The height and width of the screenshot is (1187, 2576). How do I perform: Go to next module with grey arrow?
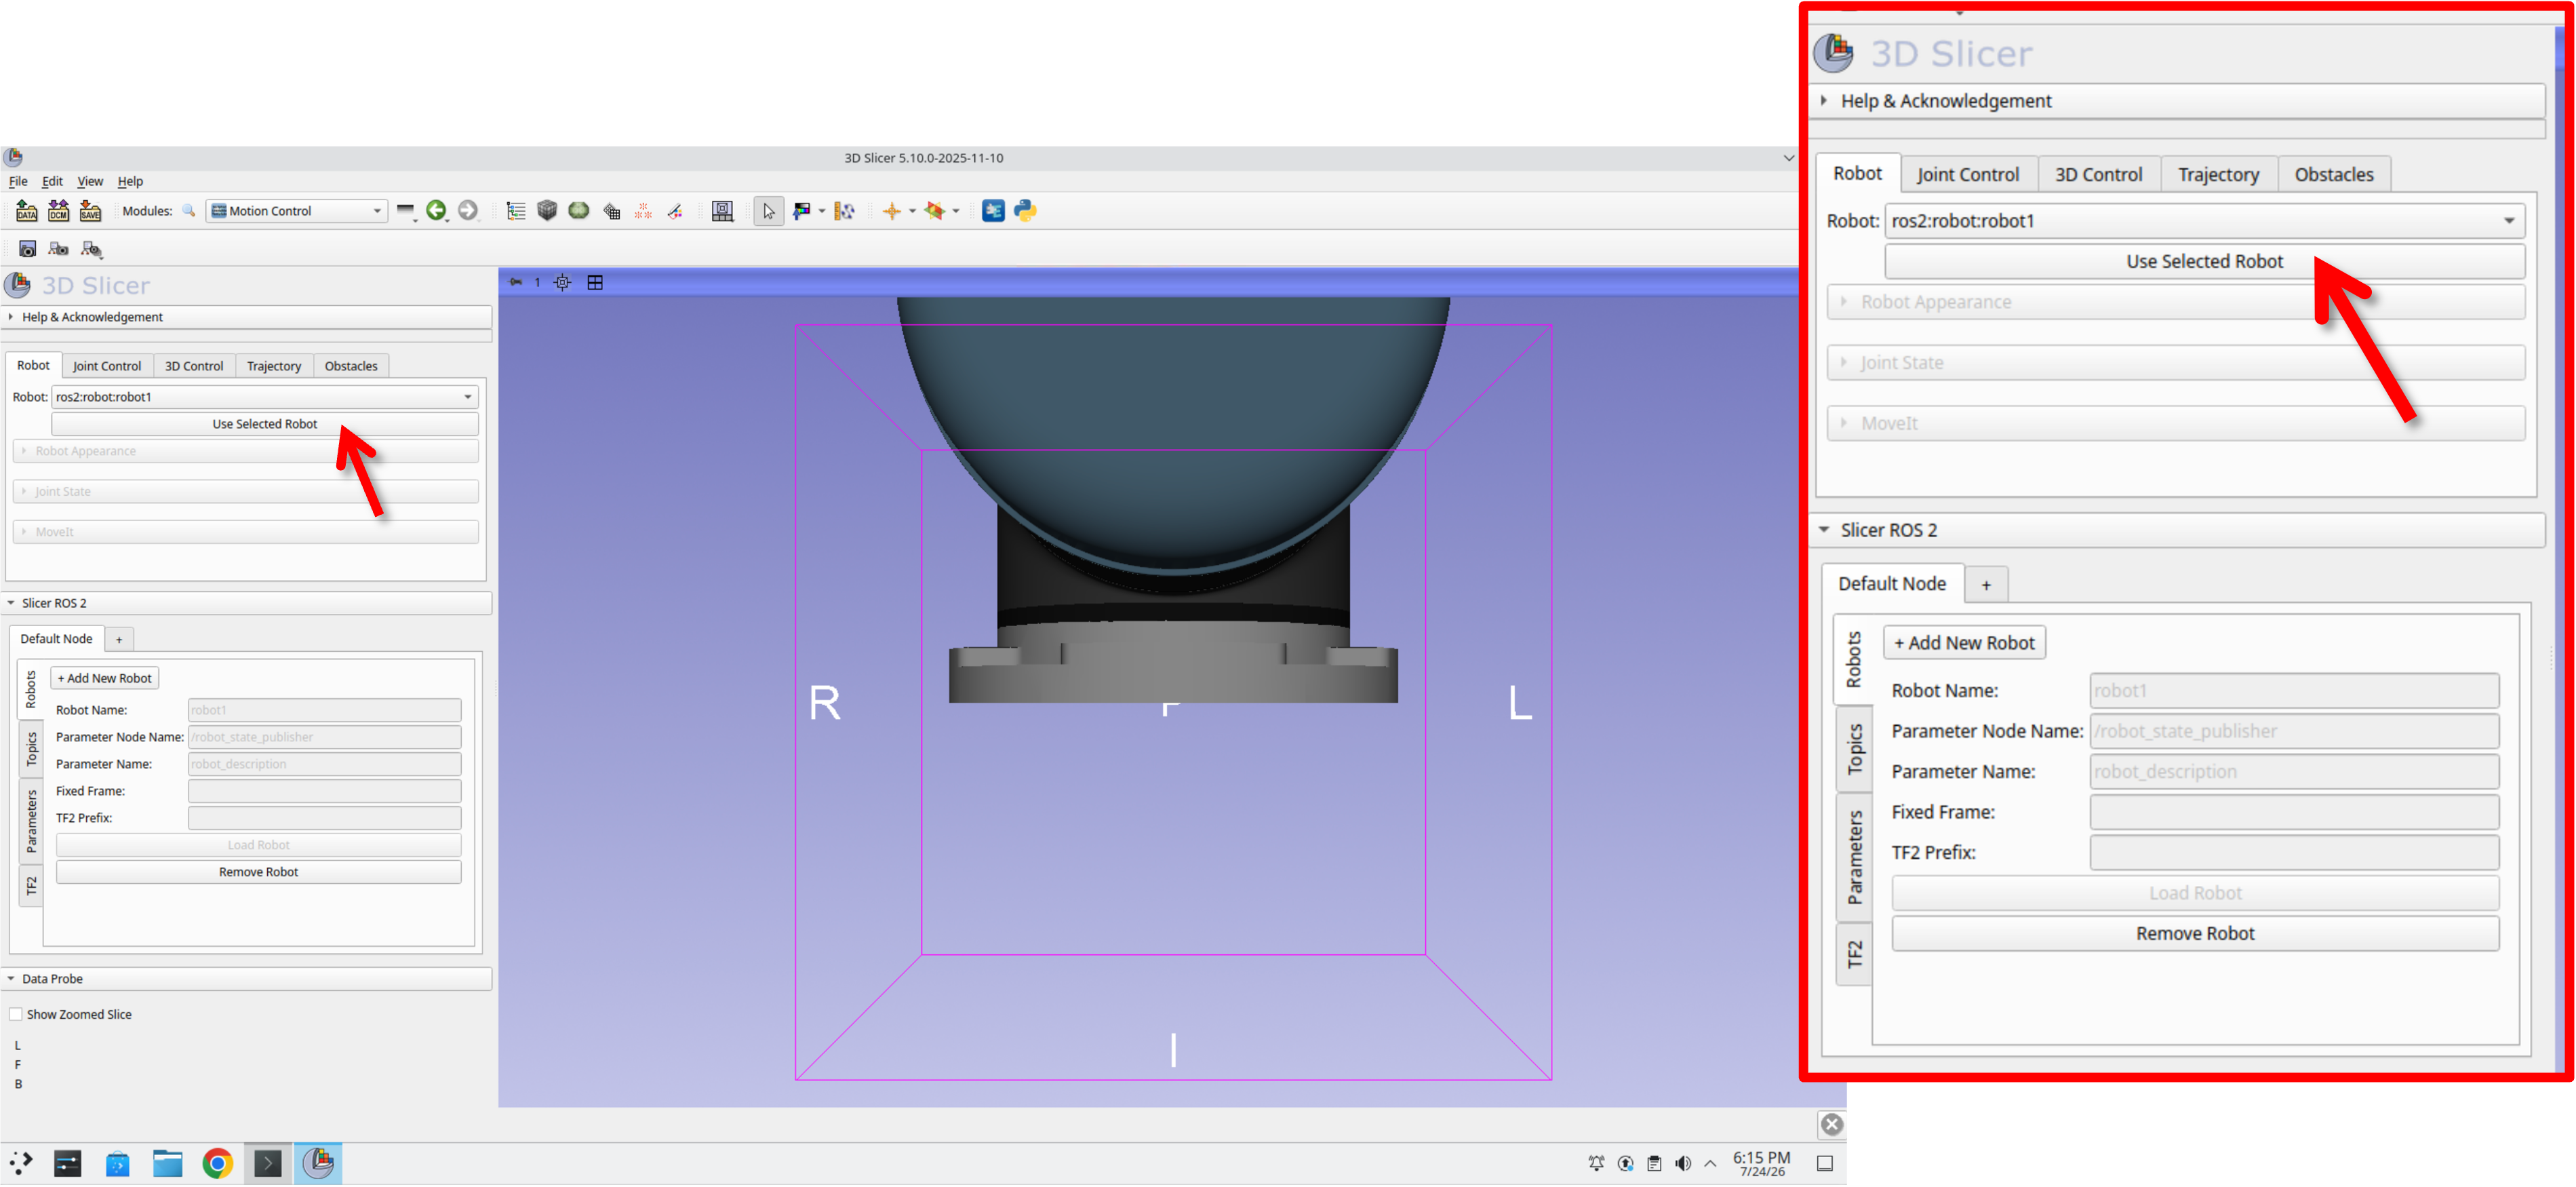[468, 210]
